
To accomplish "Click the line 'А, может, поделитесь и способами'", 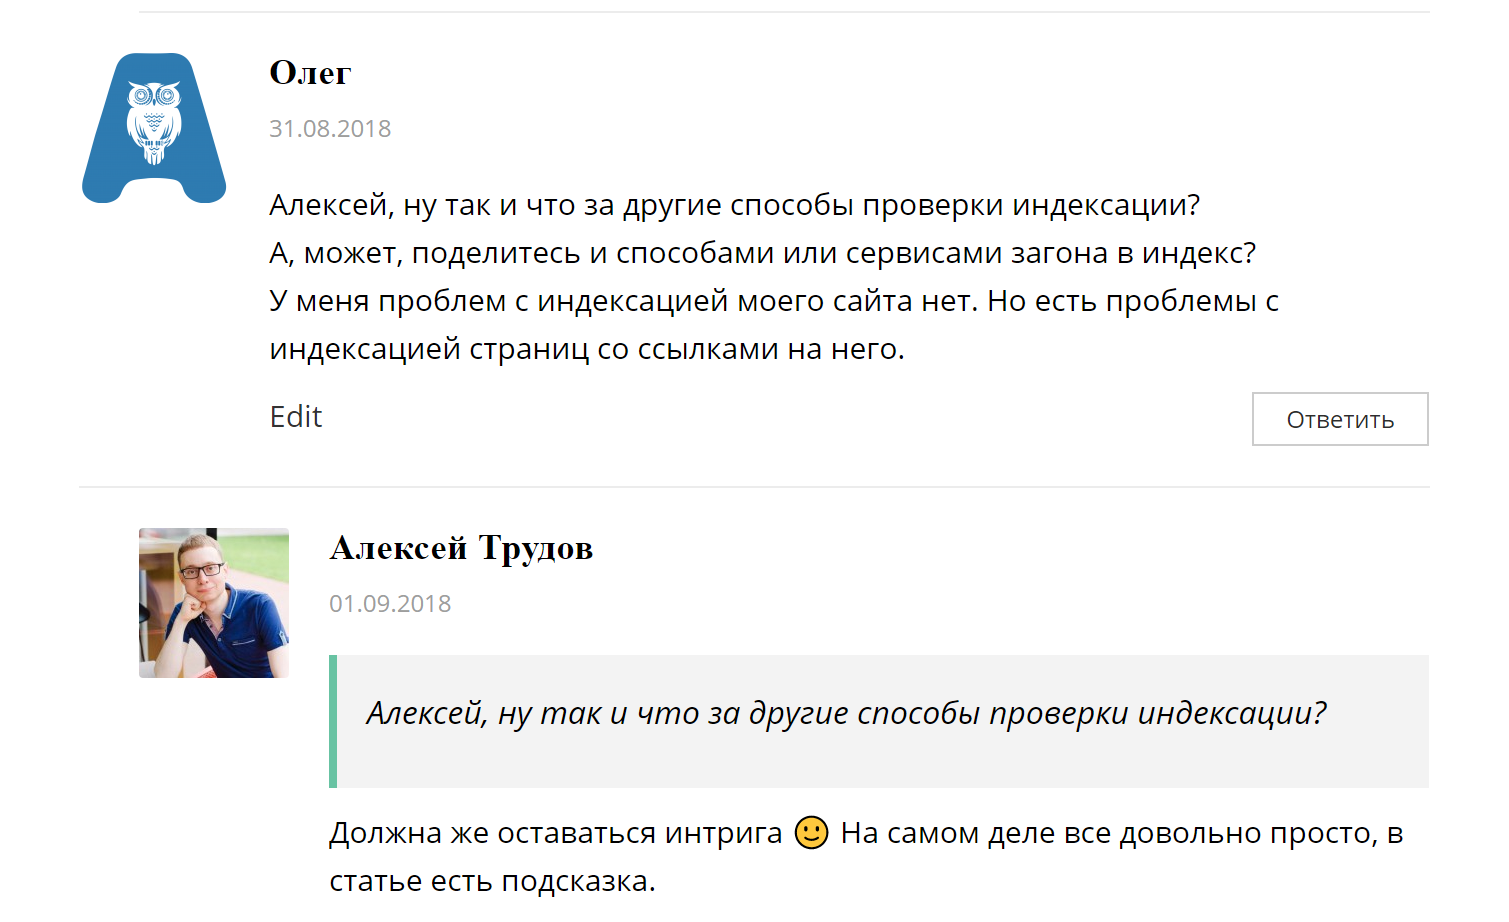I will coord(762,253).
